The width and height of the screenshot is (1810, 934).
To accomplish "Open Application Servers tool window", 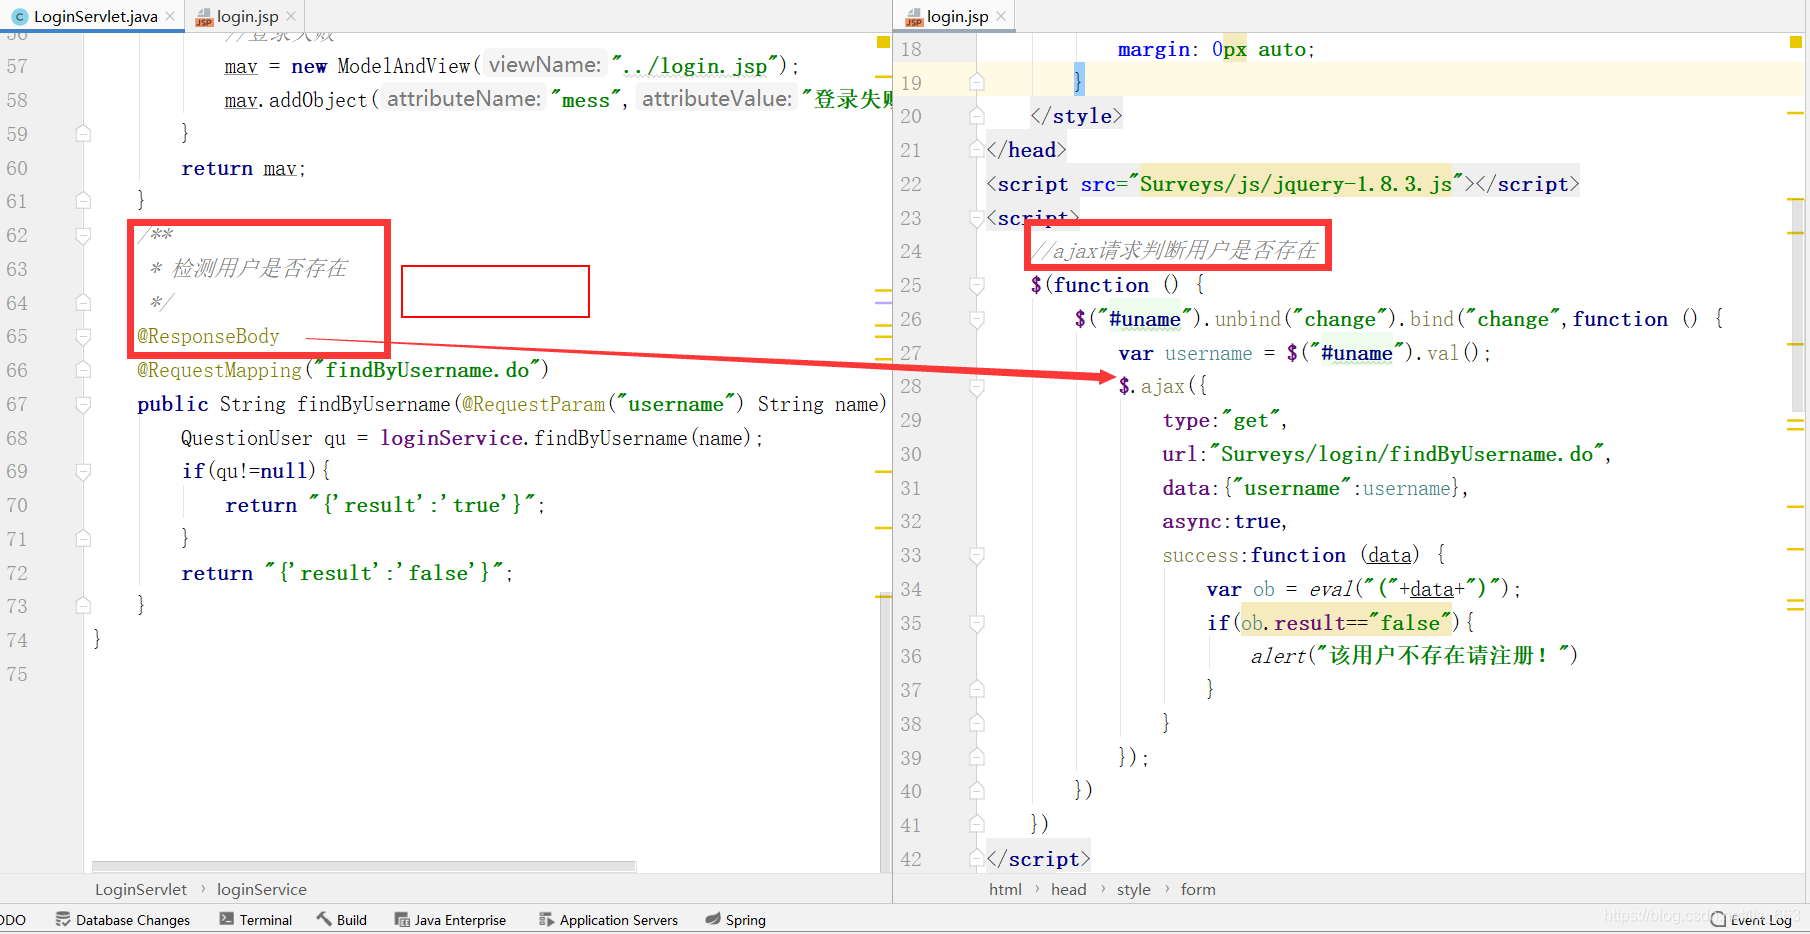I will pos(608,920).
